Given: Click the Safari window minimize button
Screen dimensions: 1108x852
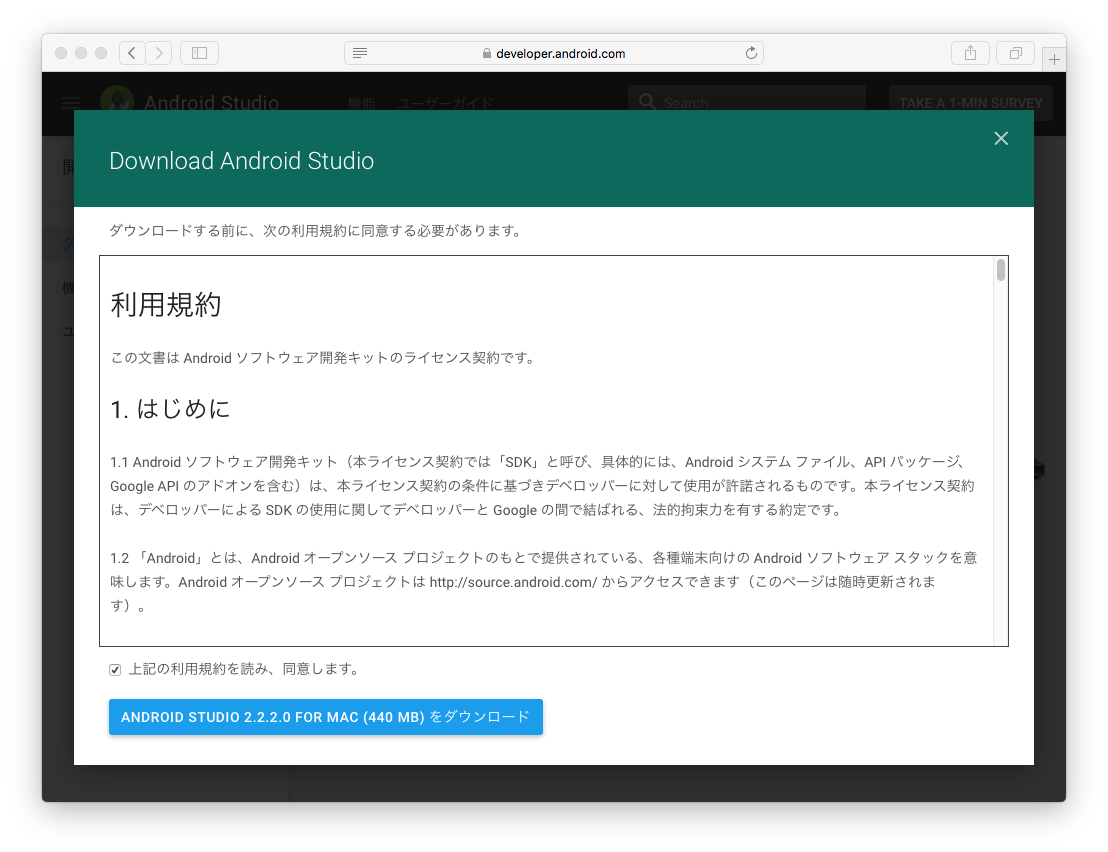Looking at the screenshot, I should [x=81, y=53].
